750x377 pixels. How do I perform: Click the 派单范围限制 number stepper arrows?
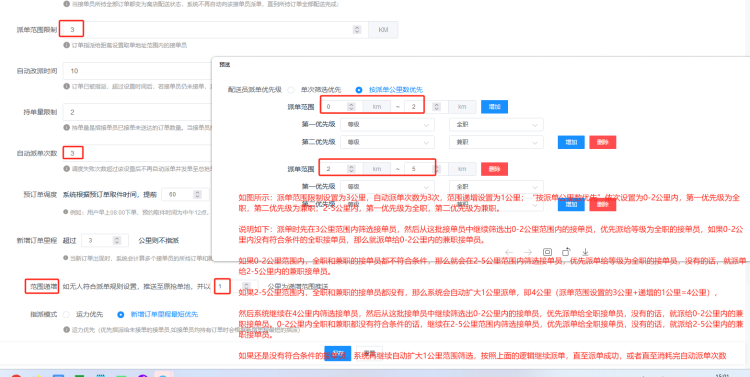357,30
